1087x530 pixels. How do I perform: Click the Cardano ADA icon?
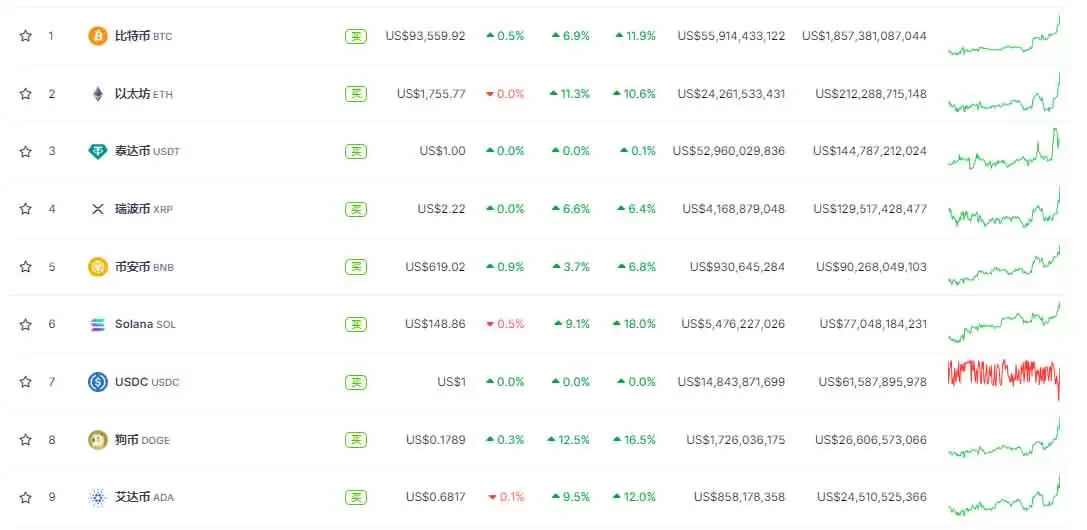(97, 497)
